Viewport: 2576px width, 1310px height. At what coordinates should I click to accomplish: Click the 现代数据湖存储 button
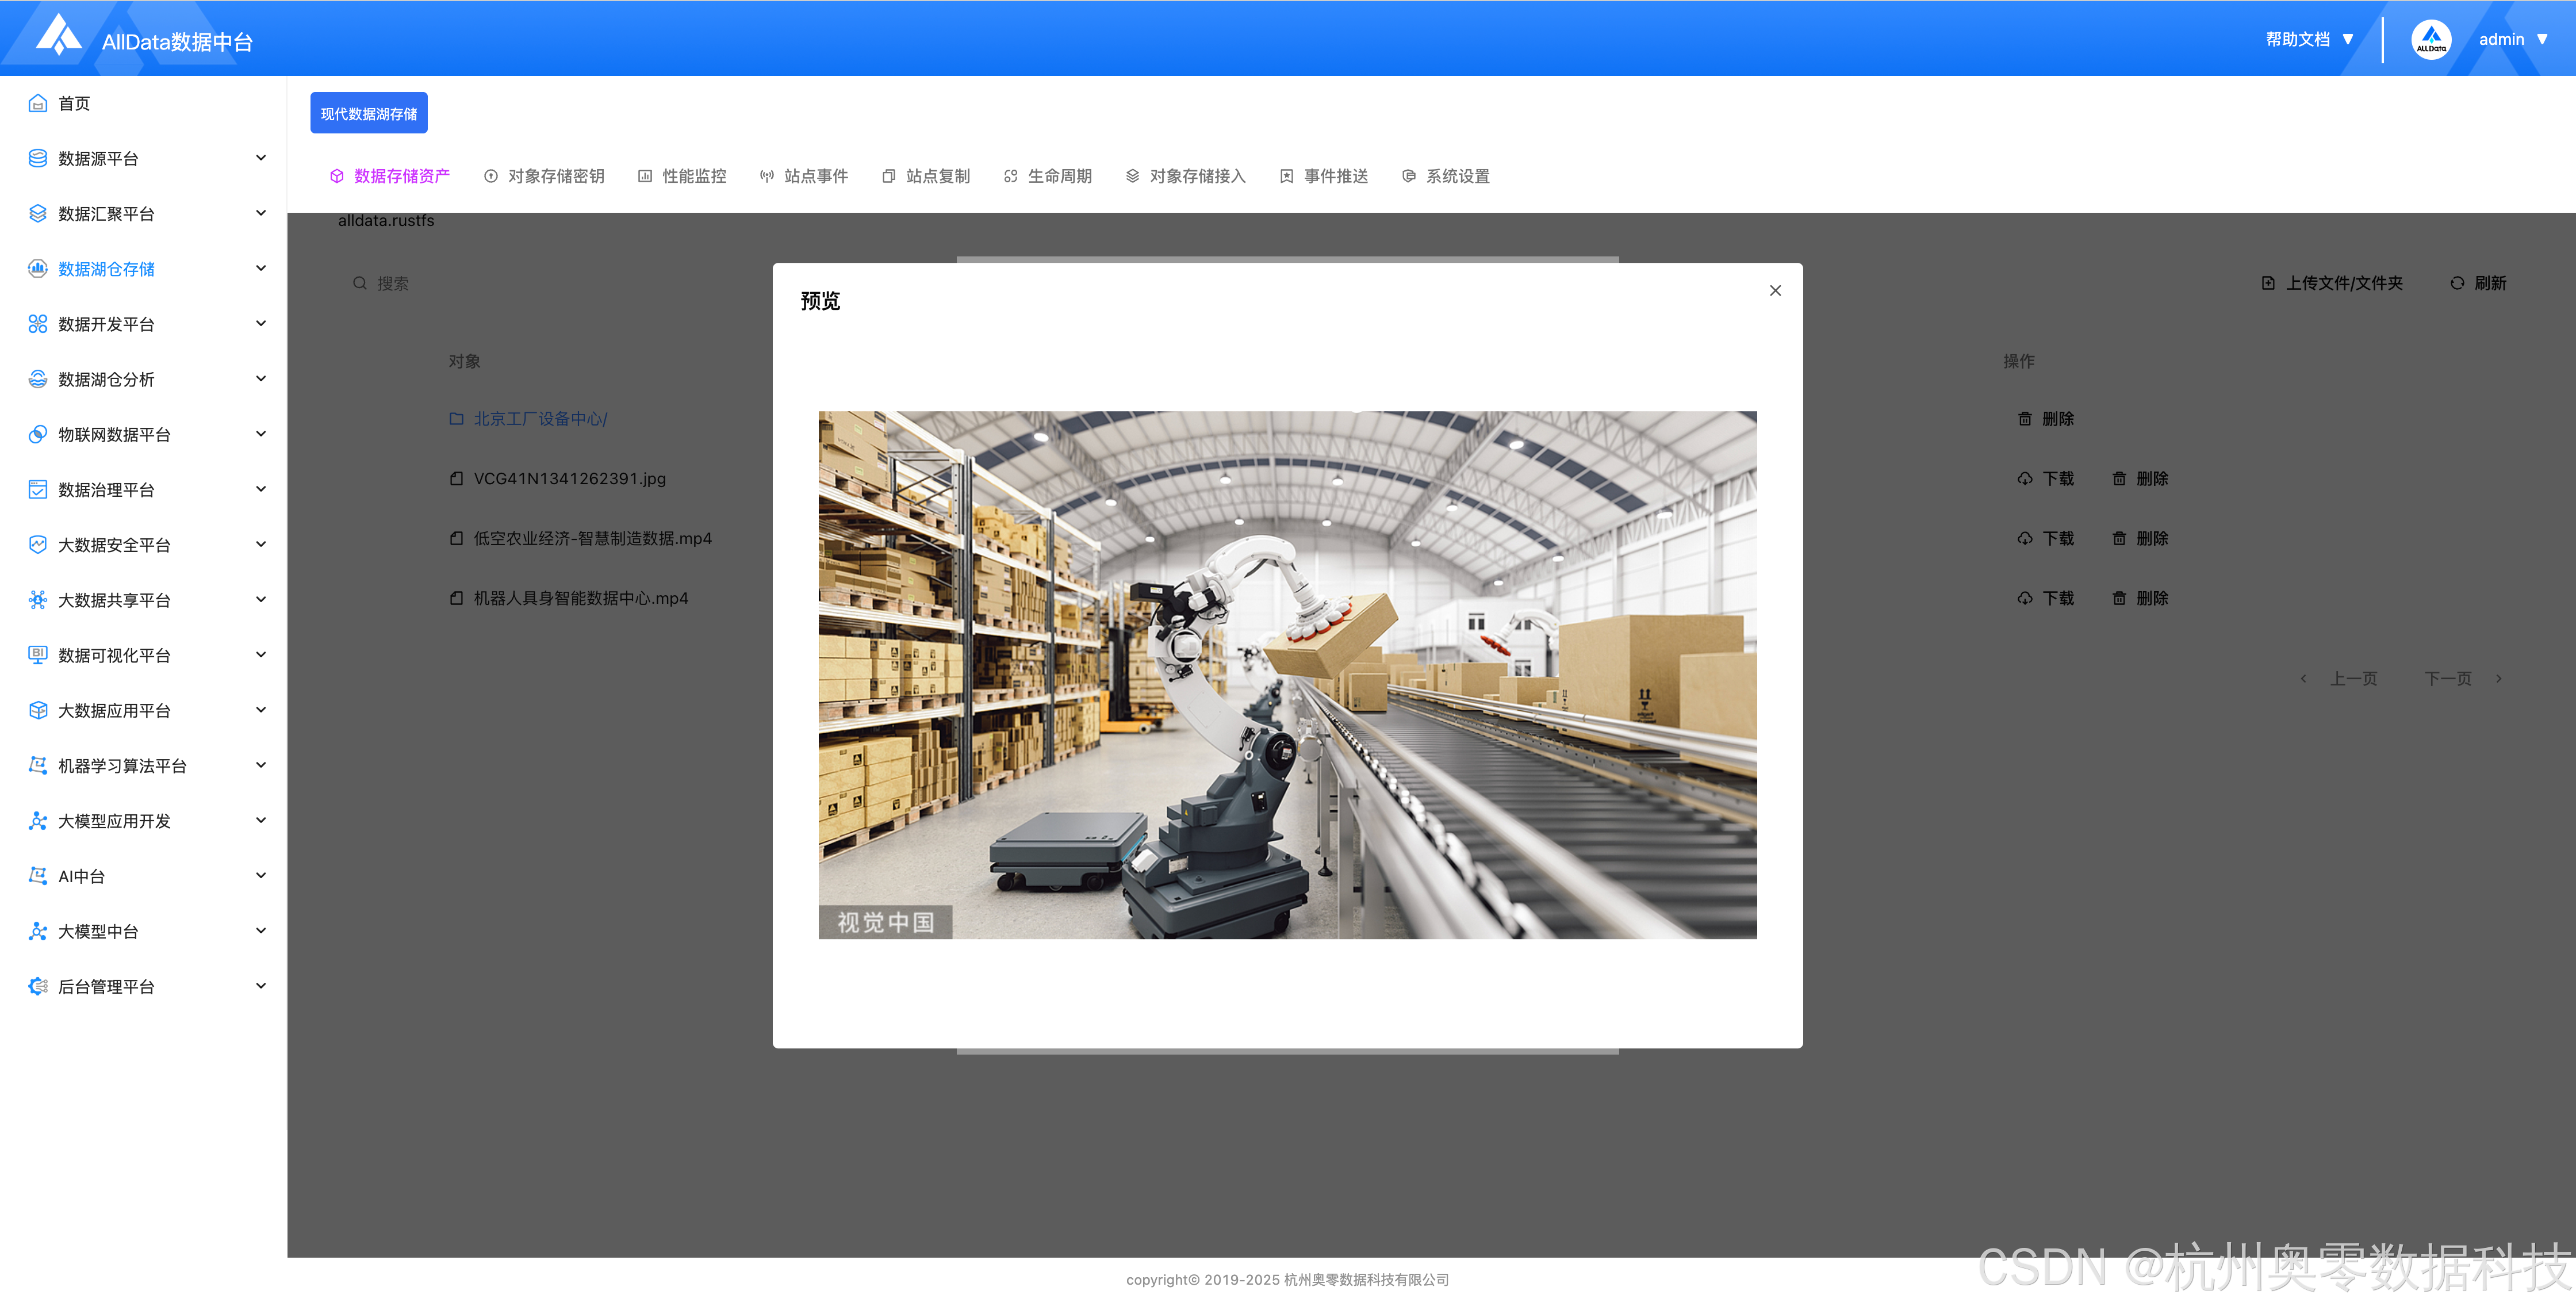point(369,113)
